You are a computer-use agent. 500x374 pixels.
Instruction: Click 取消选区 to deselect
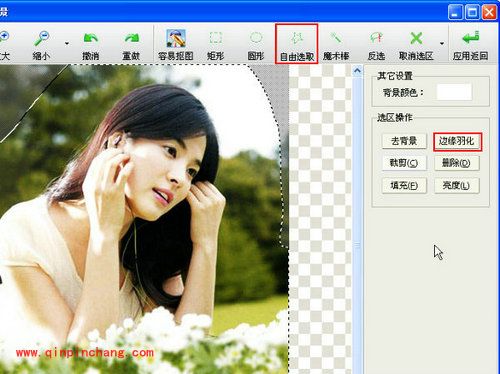tap(416, 45)
